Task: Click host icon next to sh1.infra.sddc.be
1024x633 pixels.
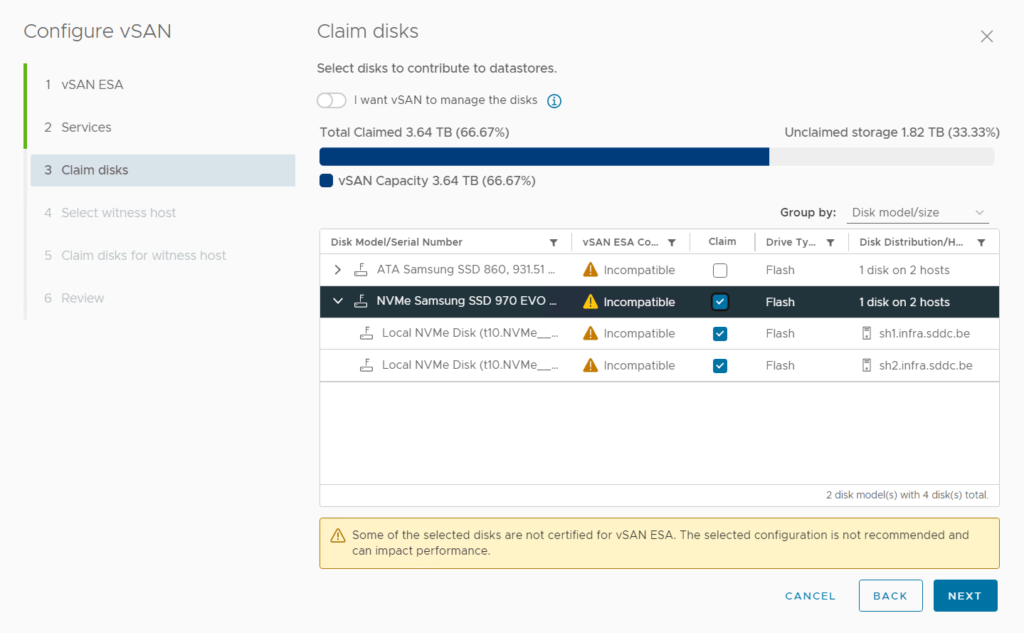Action: click(866, 334)
